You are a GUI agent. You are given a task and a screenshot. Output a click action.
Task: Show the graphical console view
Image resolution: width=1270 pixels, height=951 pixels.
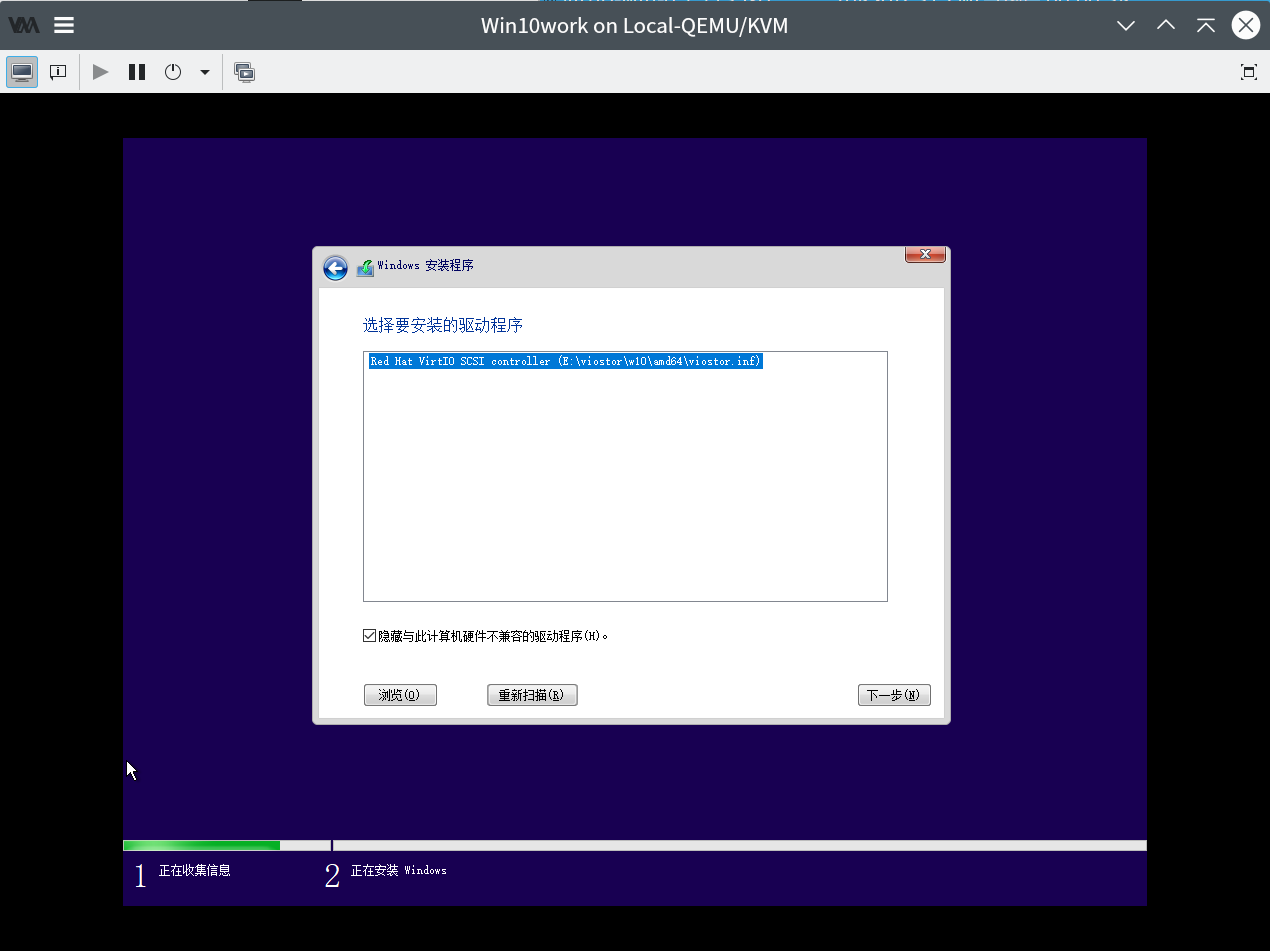[22, 72]
